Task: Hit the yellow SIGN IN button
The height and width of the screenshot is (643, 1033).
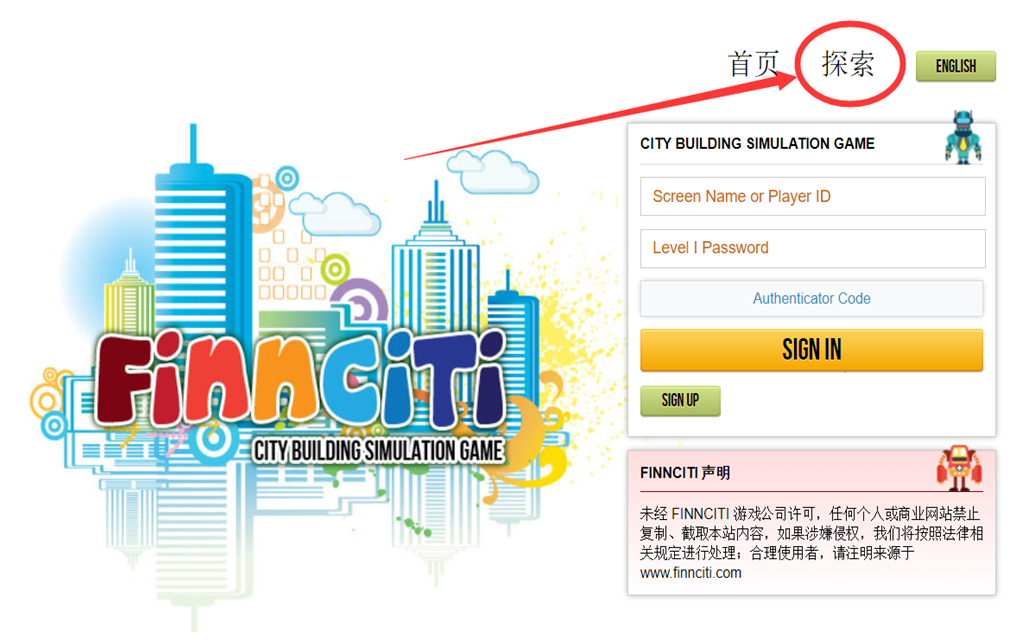Action: tap(812, 350)
